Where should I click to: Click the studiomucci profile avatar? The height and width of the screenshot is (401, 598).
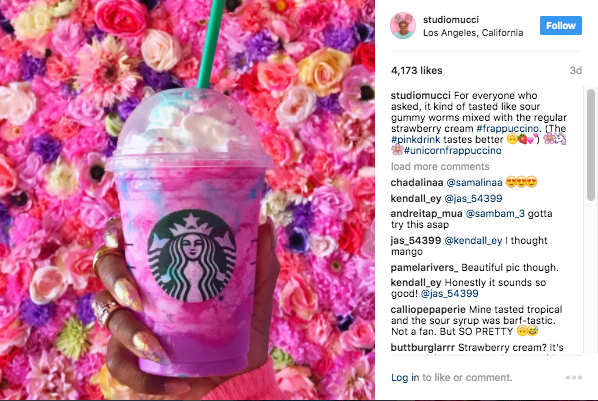tap(403, 26)
